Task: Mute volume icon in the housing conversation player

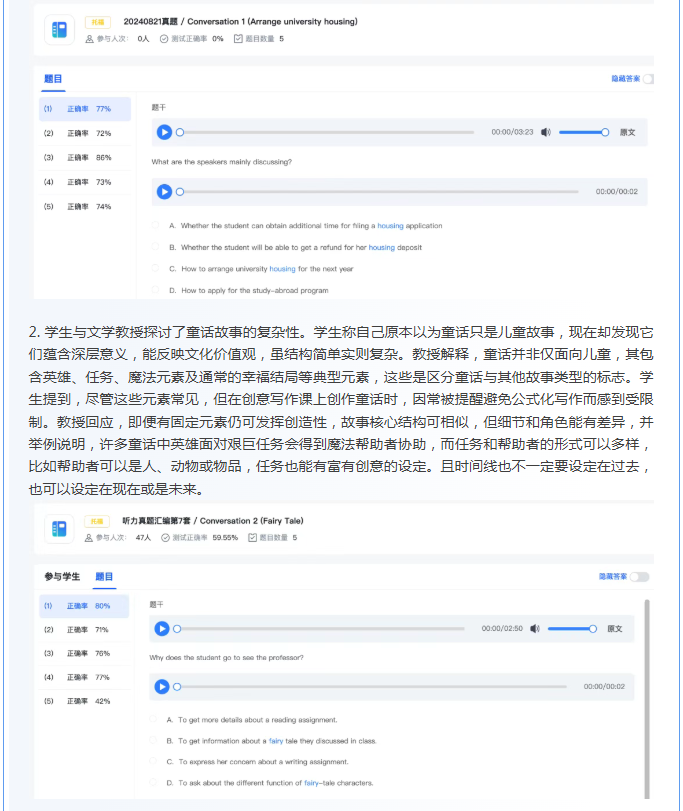Action: pos(545,132)
